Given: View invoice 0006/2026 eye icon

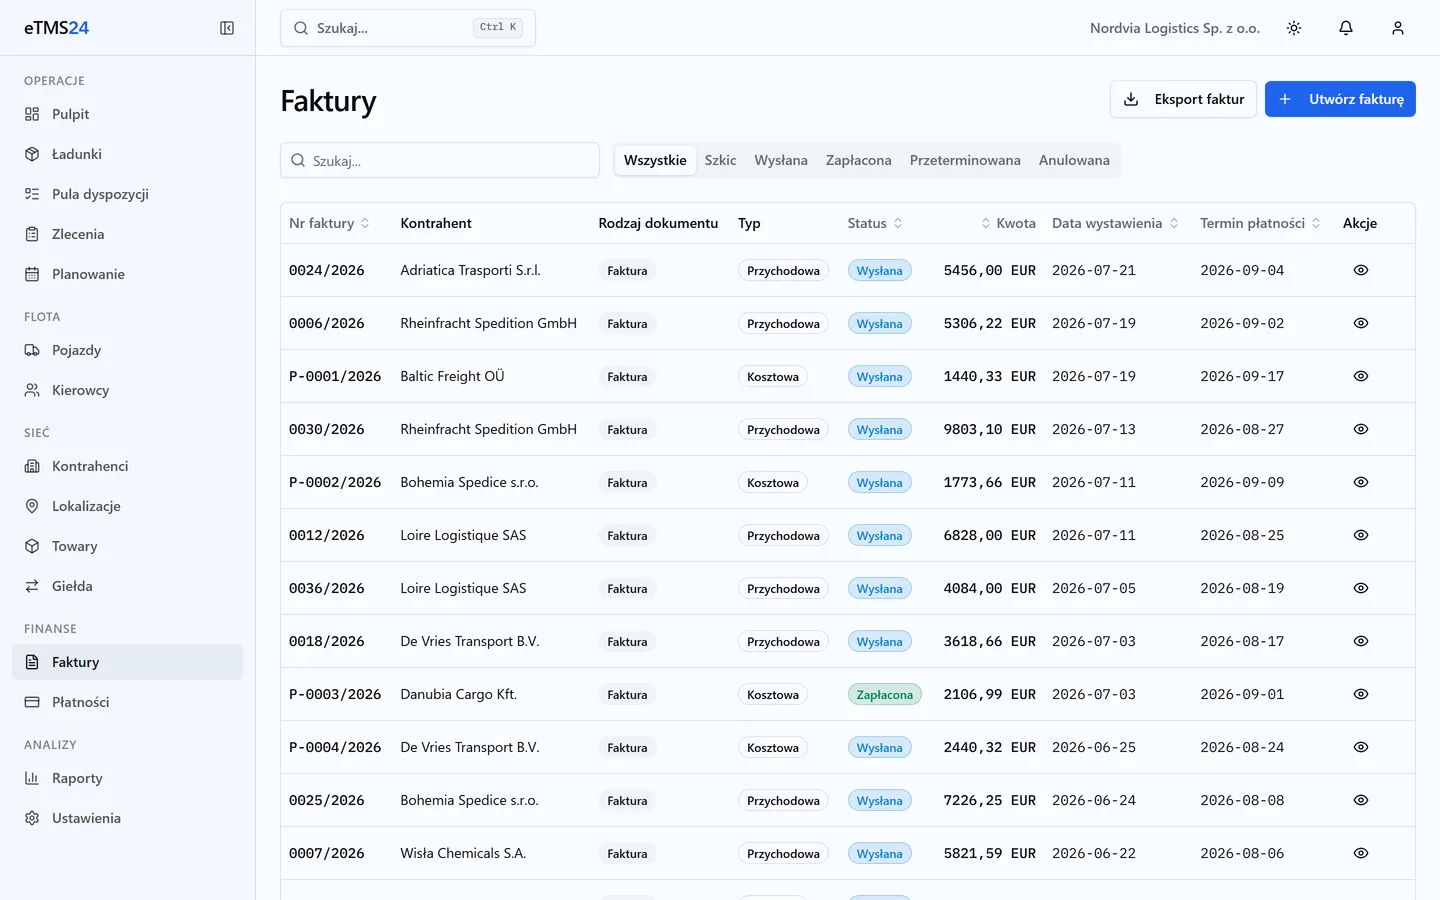Looking at the screenshot, I should [x=1360, y=323].
